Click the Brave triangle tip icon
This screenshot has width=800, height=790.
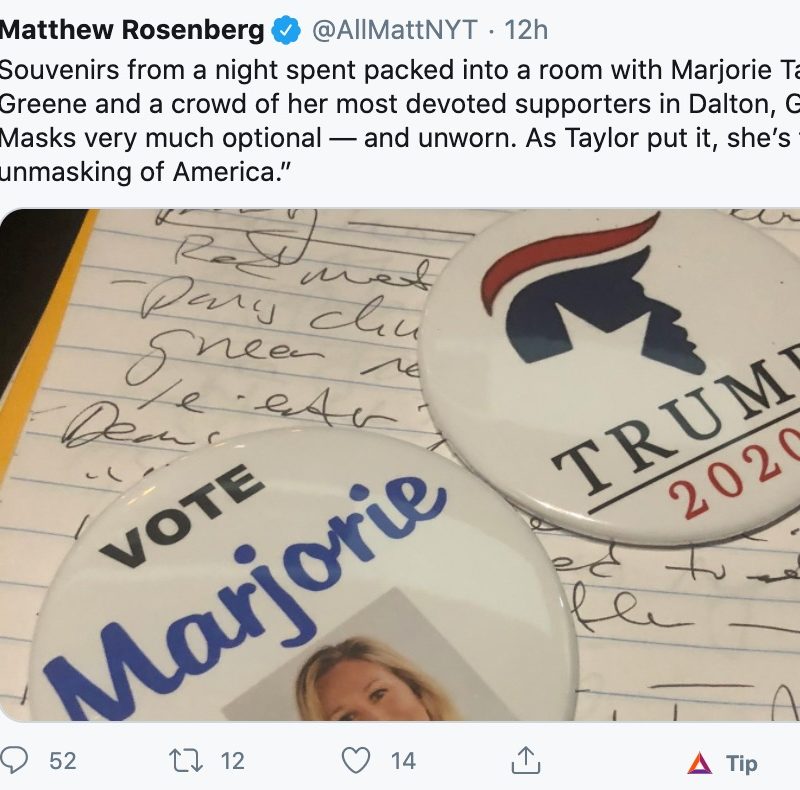(x=699, y=763)
